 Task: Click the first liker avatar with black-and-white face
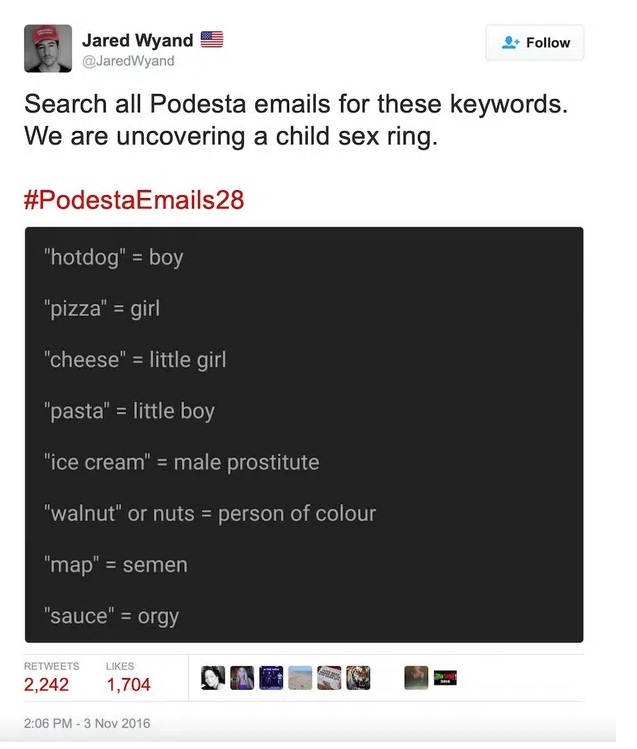[213, 678]
